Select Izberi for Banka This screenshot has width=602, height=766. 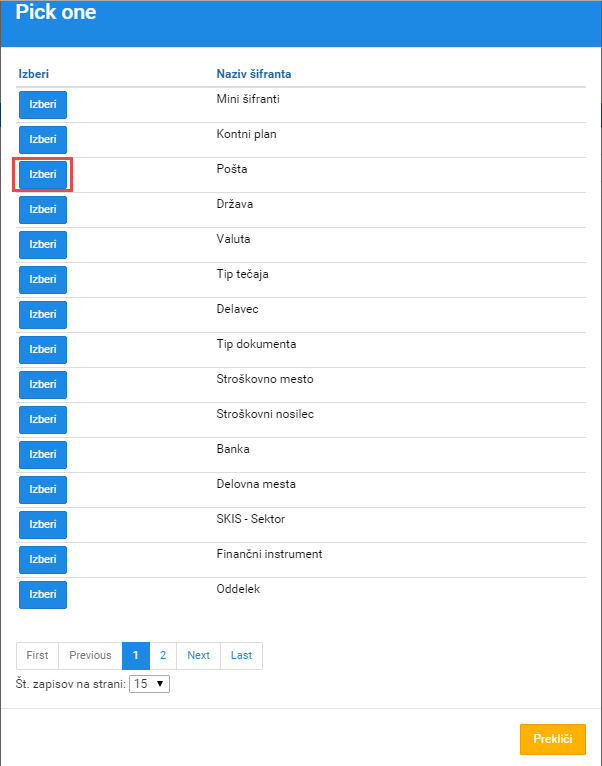point(43,455)
